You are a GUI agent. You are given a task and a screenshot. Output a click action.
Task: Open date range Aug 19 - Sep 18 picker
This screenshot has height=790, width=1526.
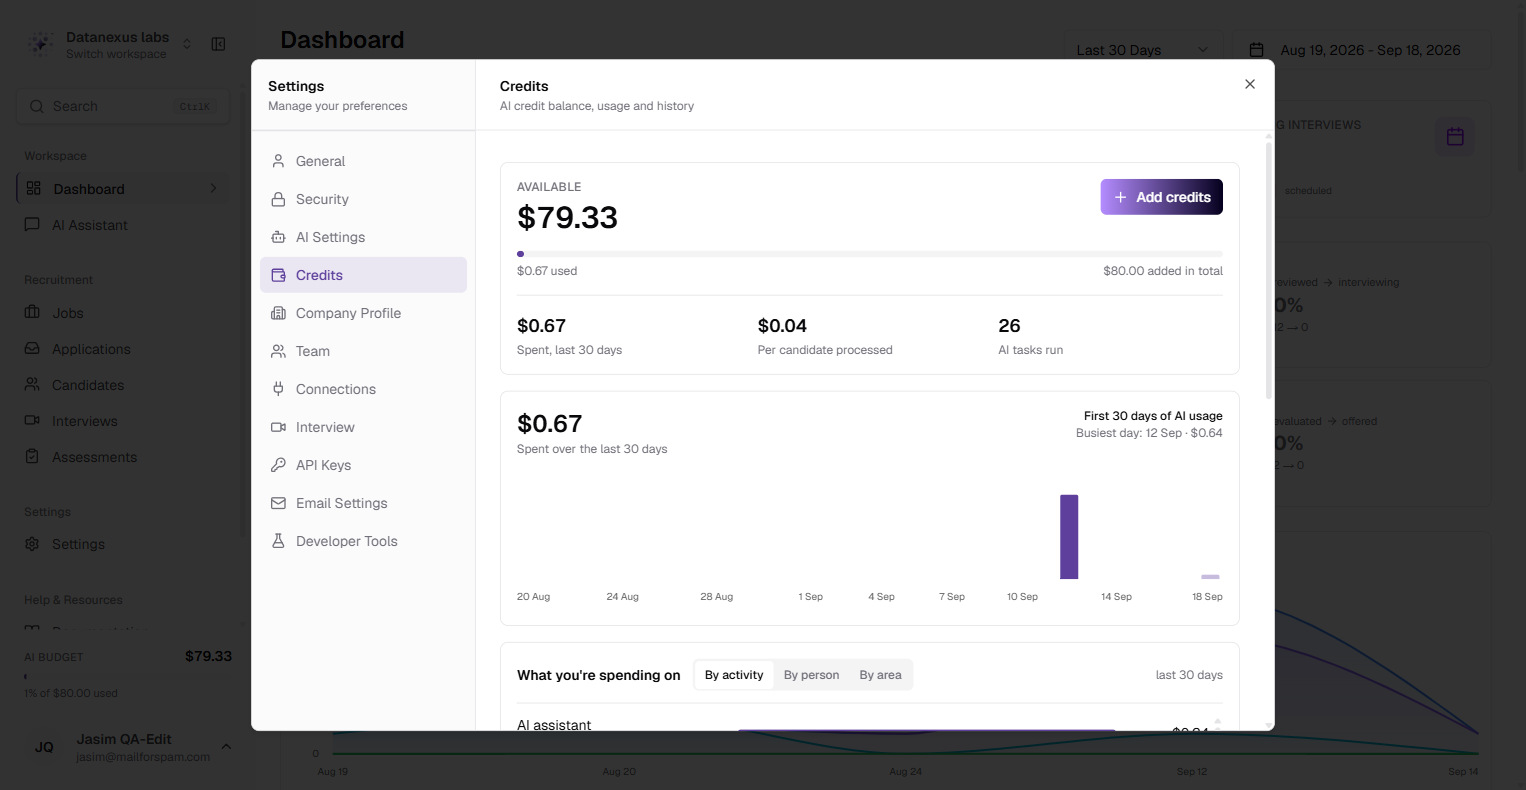tap(1362, 50)
